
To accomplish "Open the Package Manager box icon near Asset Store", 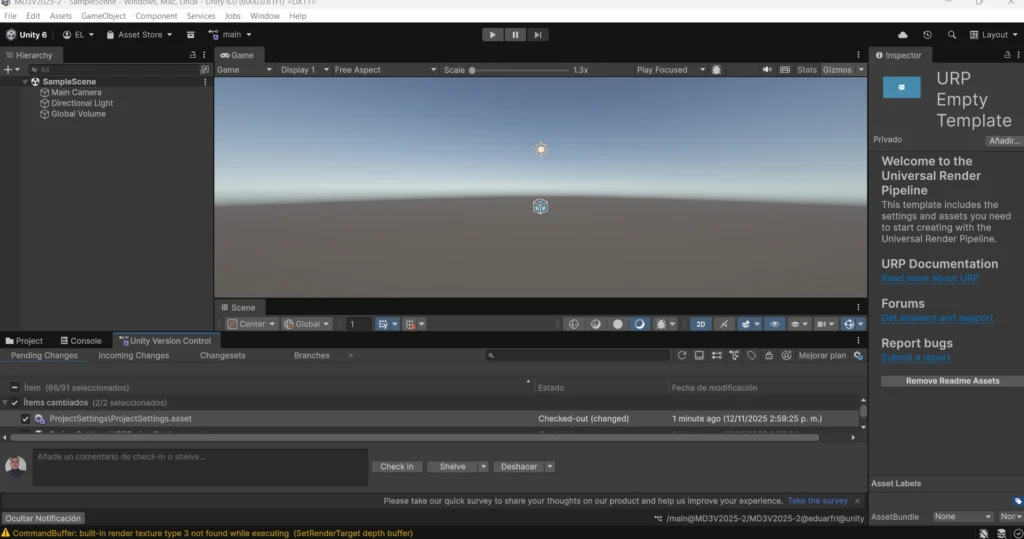I will coord(191,35).
